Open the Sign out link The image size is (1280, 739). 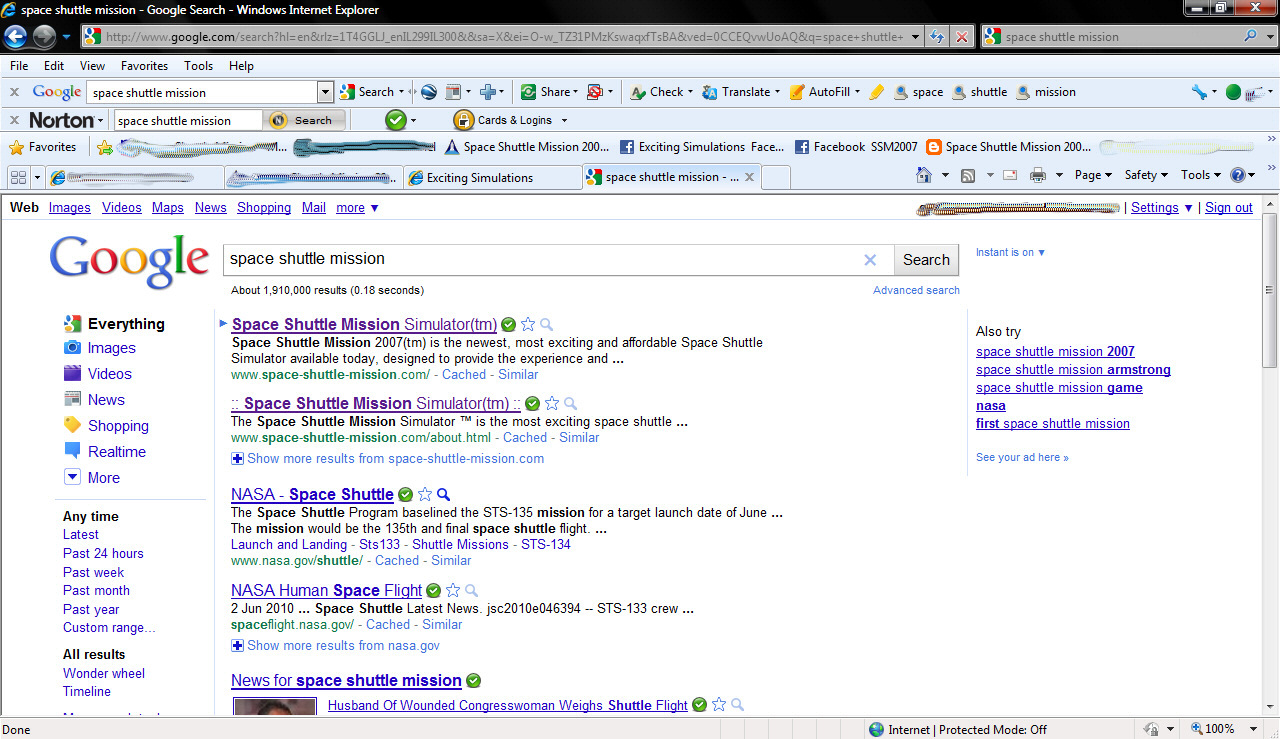pyautogui.click(x=1229, y=208)
